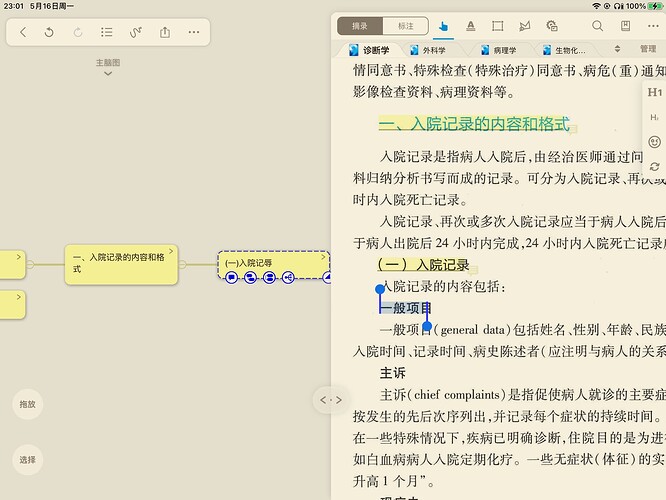Click the 主诉 bold heading in document
Screen dimensions: 666x500
(392, 373)
